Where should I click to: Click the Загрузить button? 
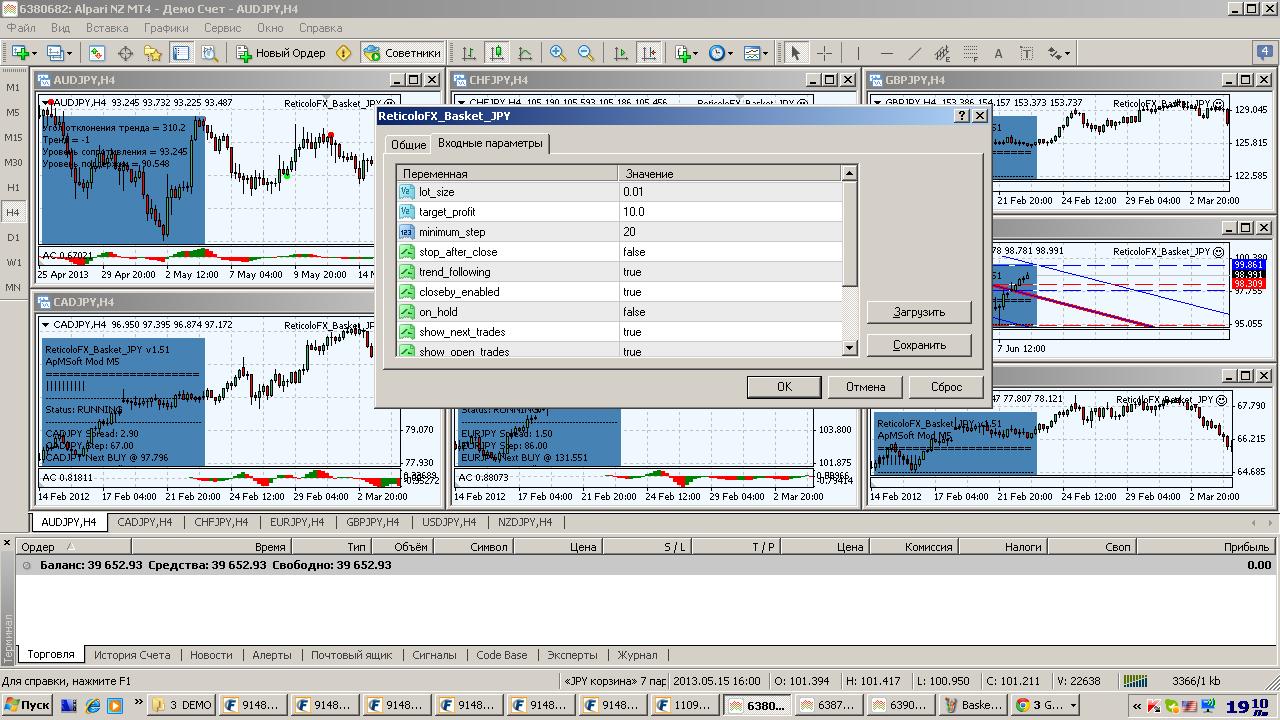[919, 312]
